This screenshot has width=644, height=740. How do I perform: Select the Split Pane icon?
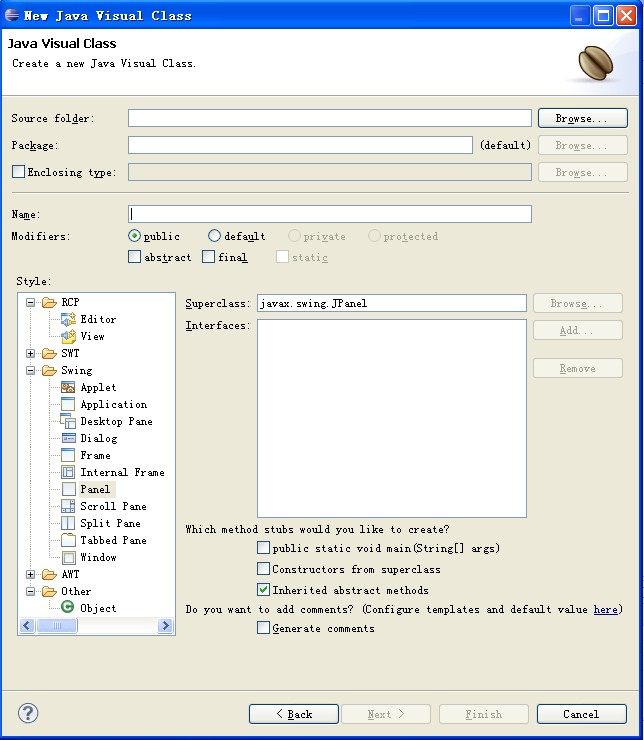[68, 523]
